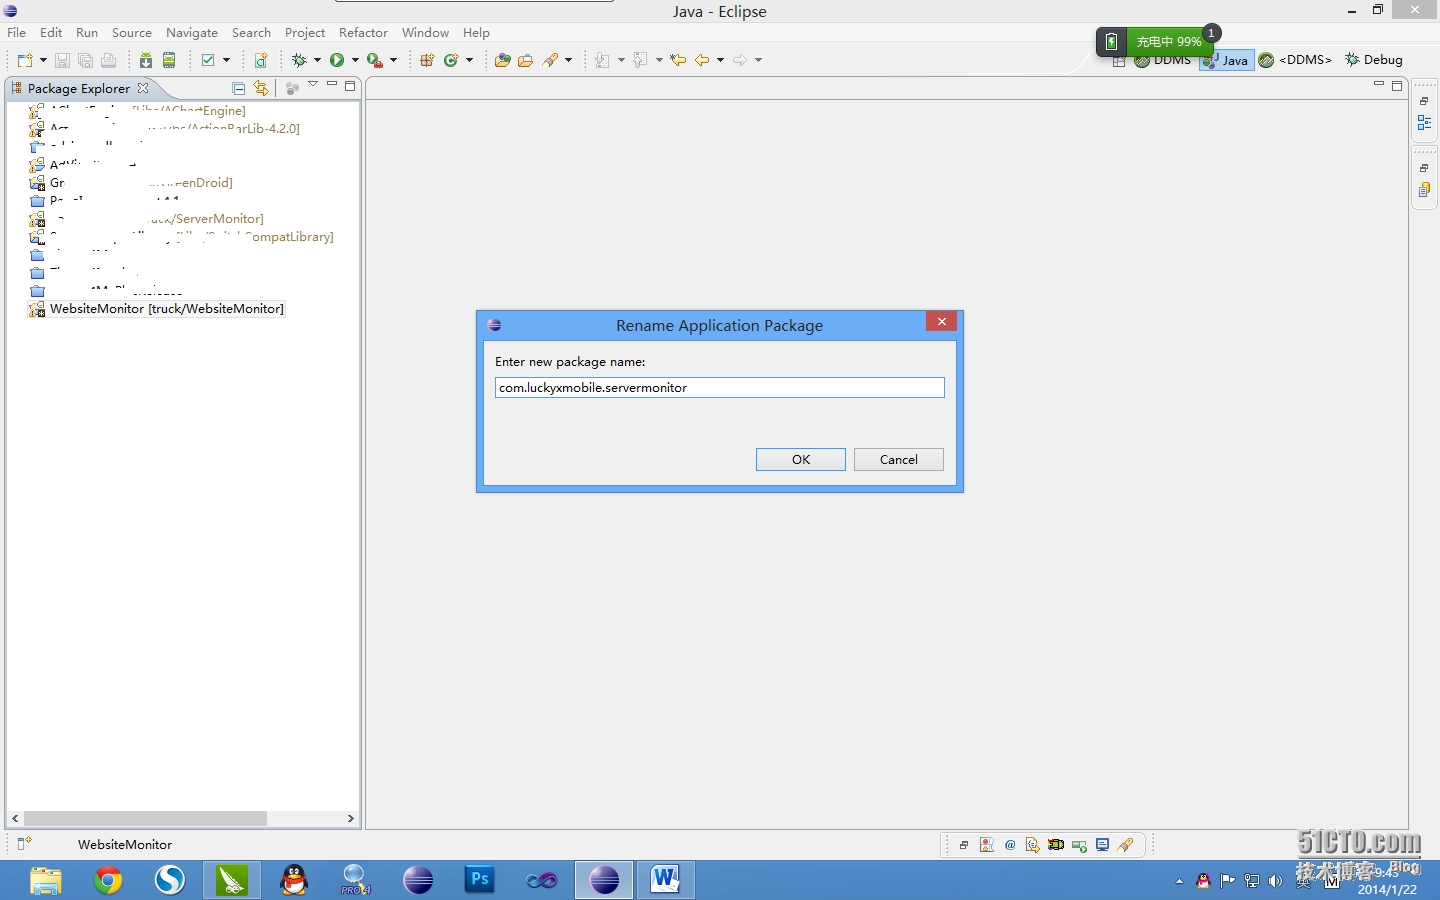Click the Declaration icon in bottom trim

(x=1033, y=845)
